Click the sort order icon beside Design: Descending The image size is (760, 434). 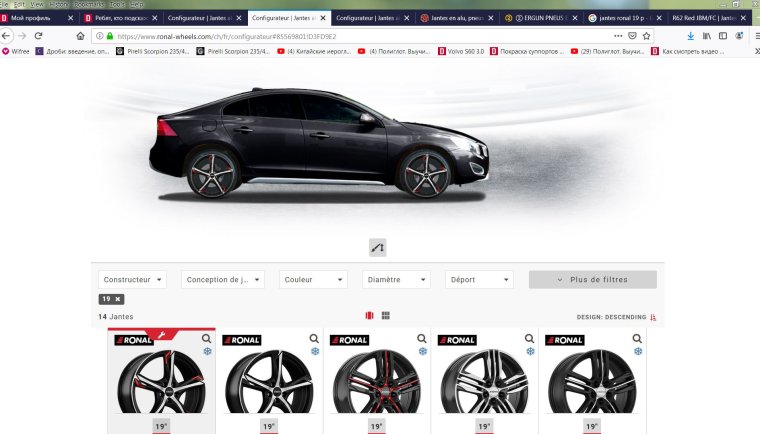(x=654, y=317)
